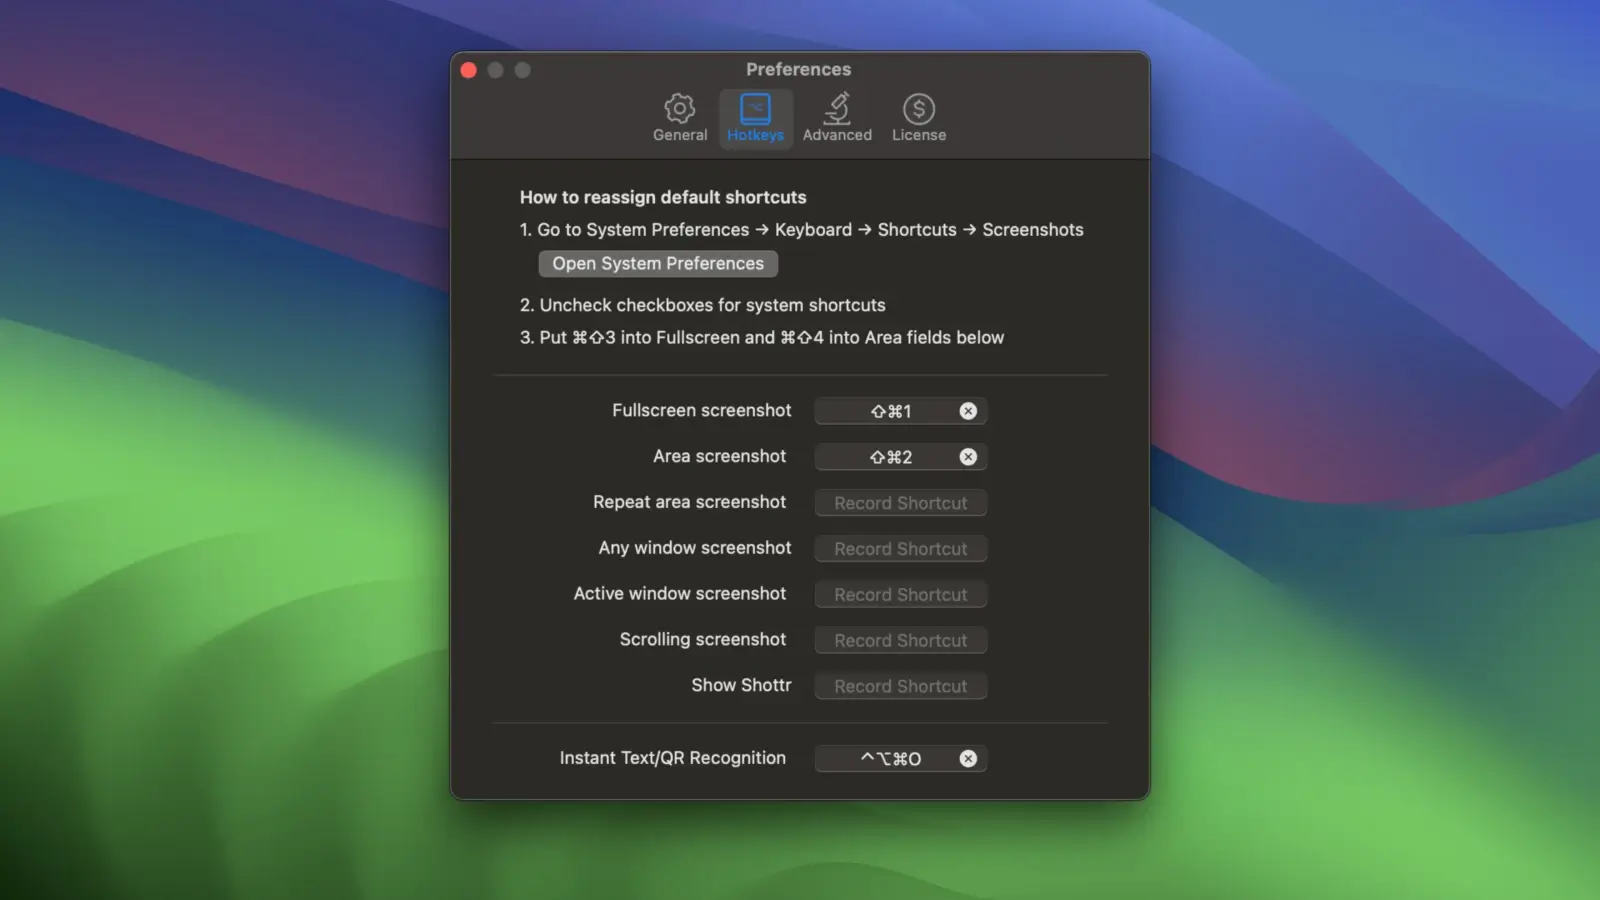The width and height of the screenshot is (1600, 900).
Task: Record shortcut for Any window screenshot
Action: coord(900,549)
